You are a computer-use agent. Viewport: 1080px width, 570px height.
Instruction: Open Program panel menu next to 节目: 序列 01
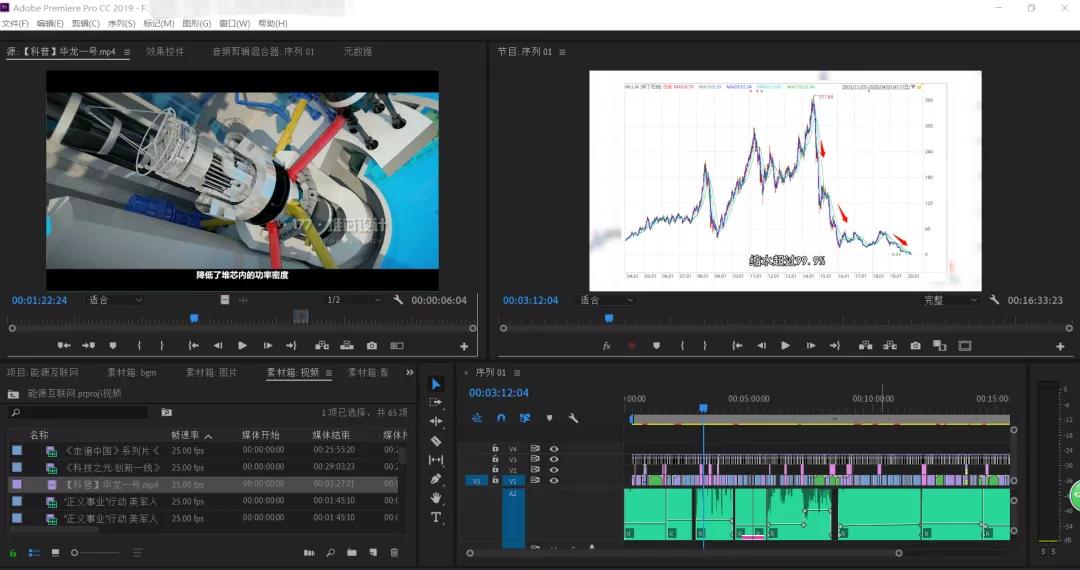point(562,52)
